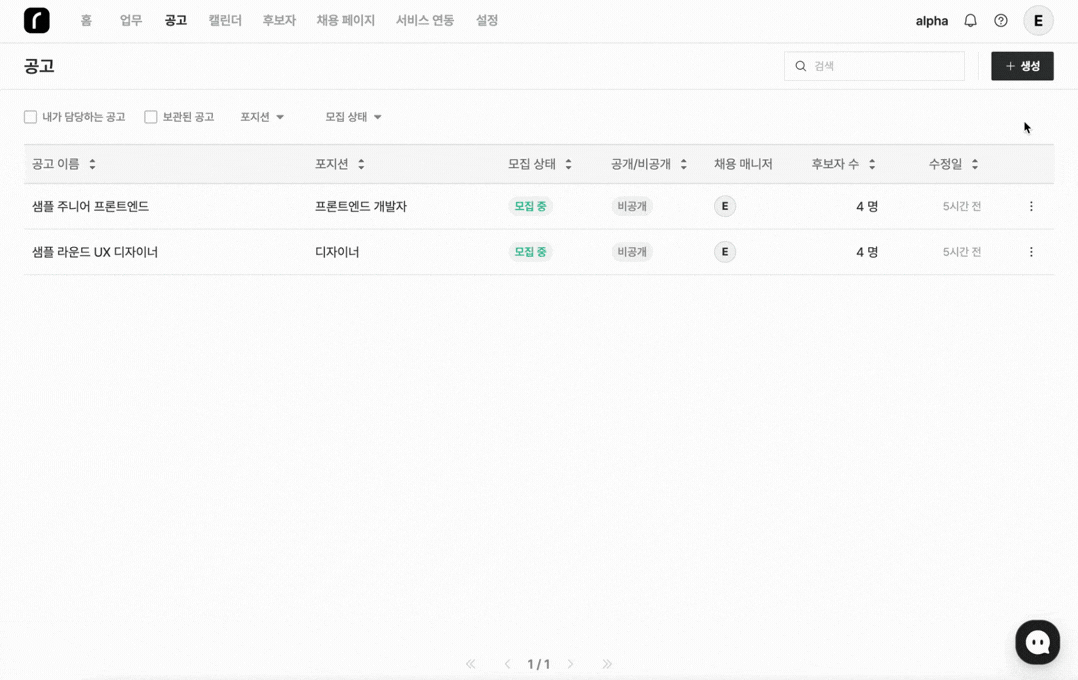Open the user profile avatar E
The height and width of the screenshot is (680, 1078).
coord(1038,21)
